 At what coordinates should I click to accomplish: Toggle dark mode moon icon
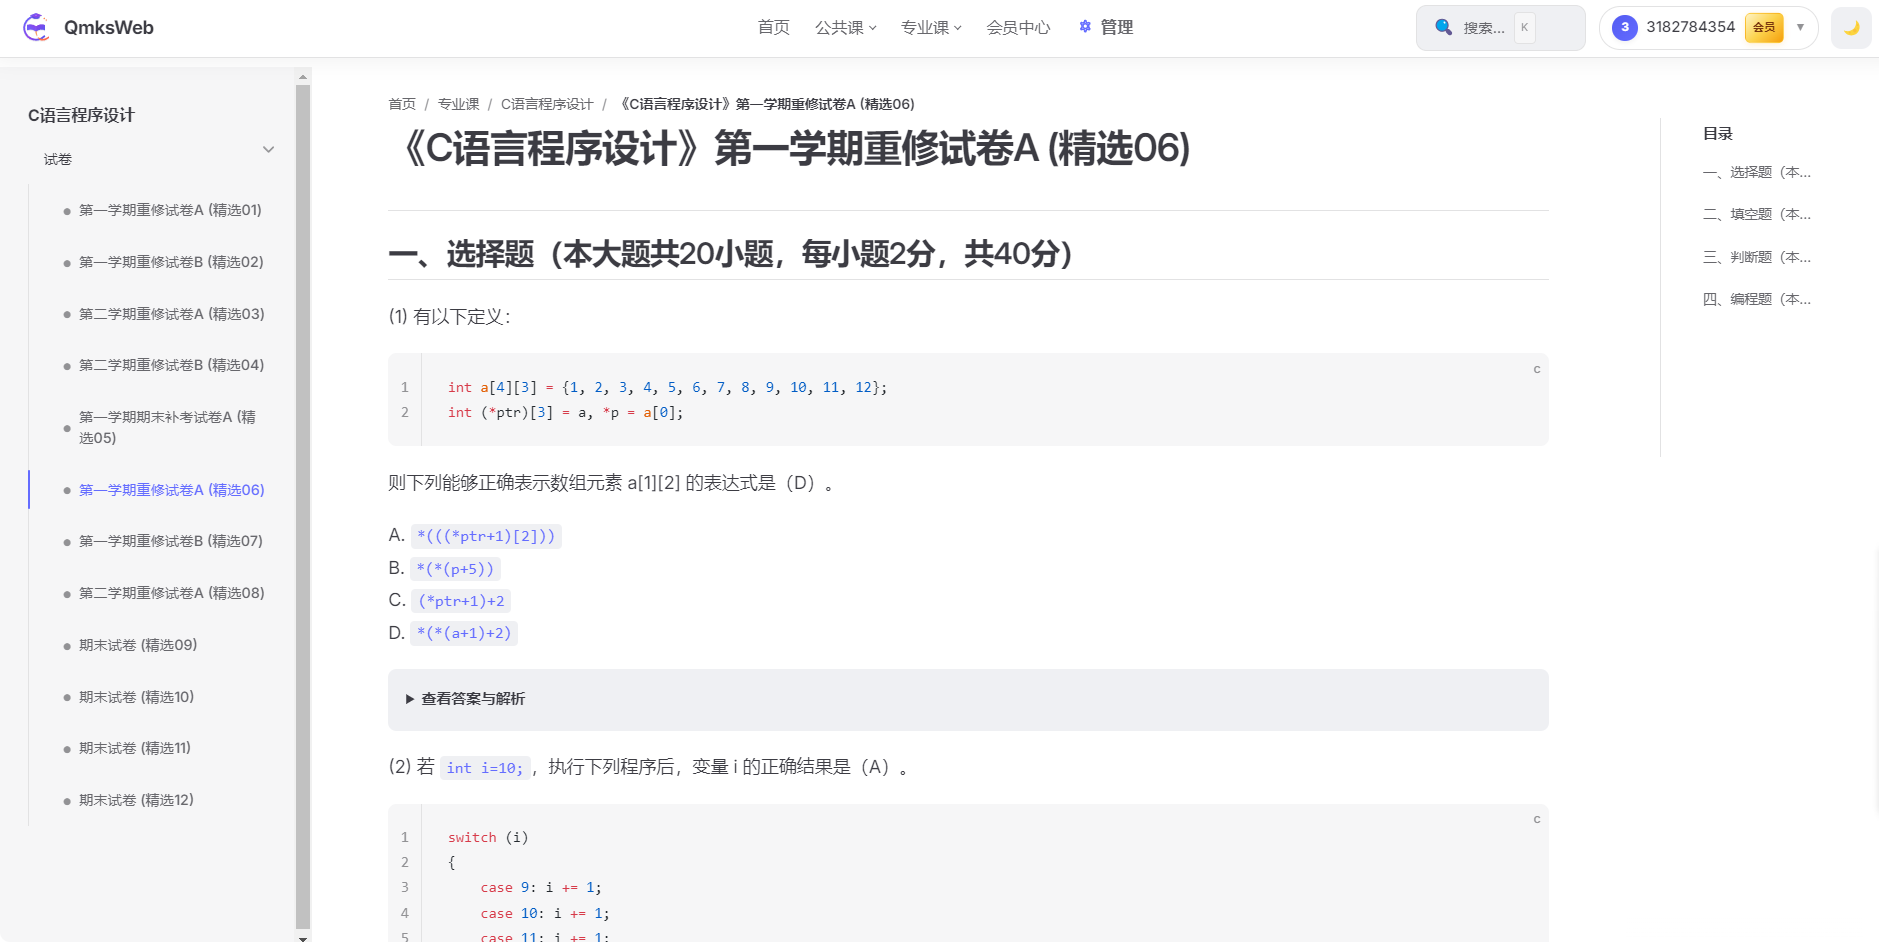pos(1851,28)
